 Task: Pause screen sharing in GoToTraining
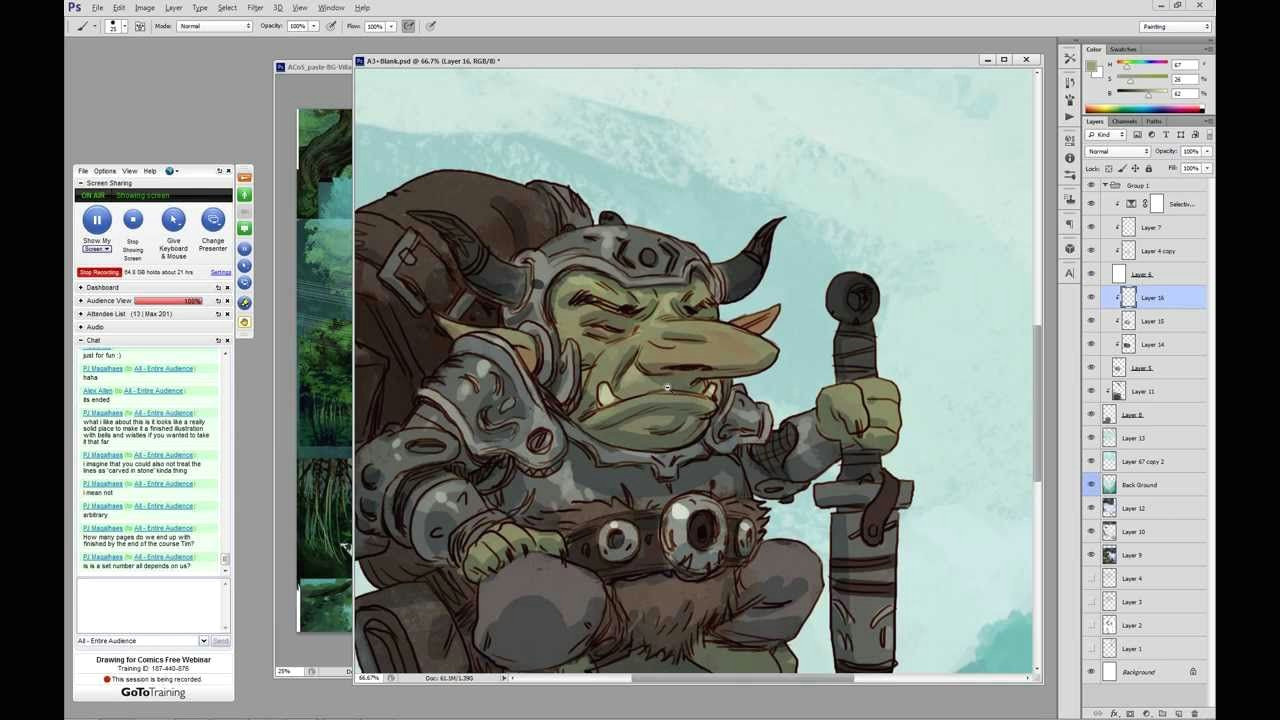coord(97,219)
